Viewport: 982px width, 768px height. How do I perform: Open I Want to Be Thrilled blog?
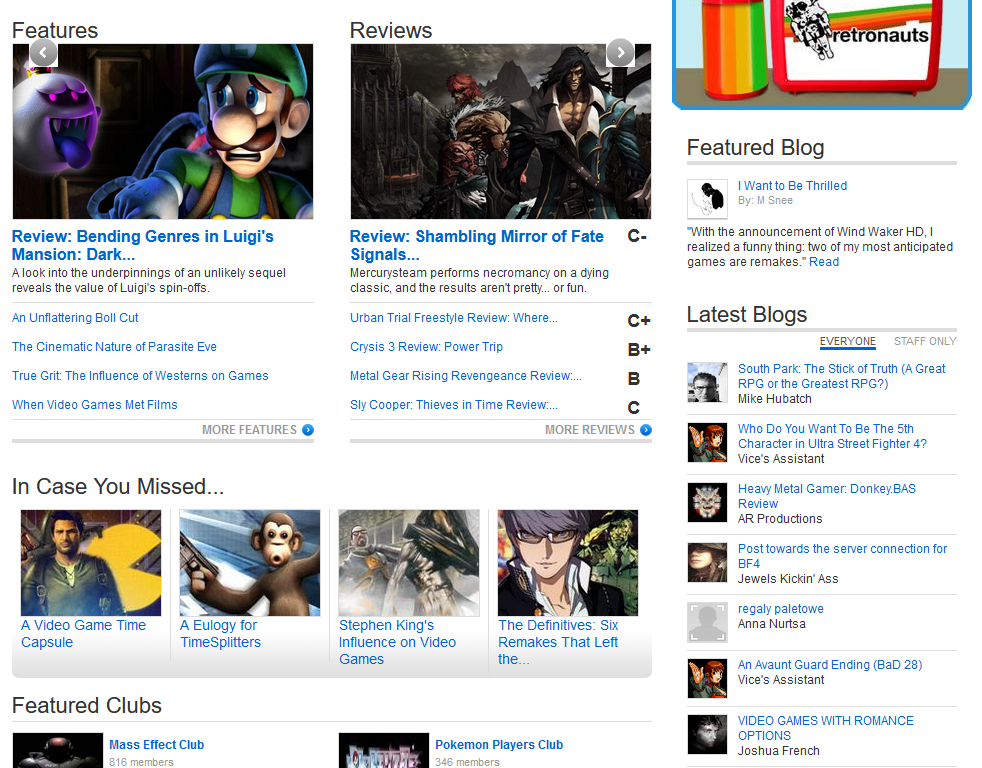[x=792, y=185]
